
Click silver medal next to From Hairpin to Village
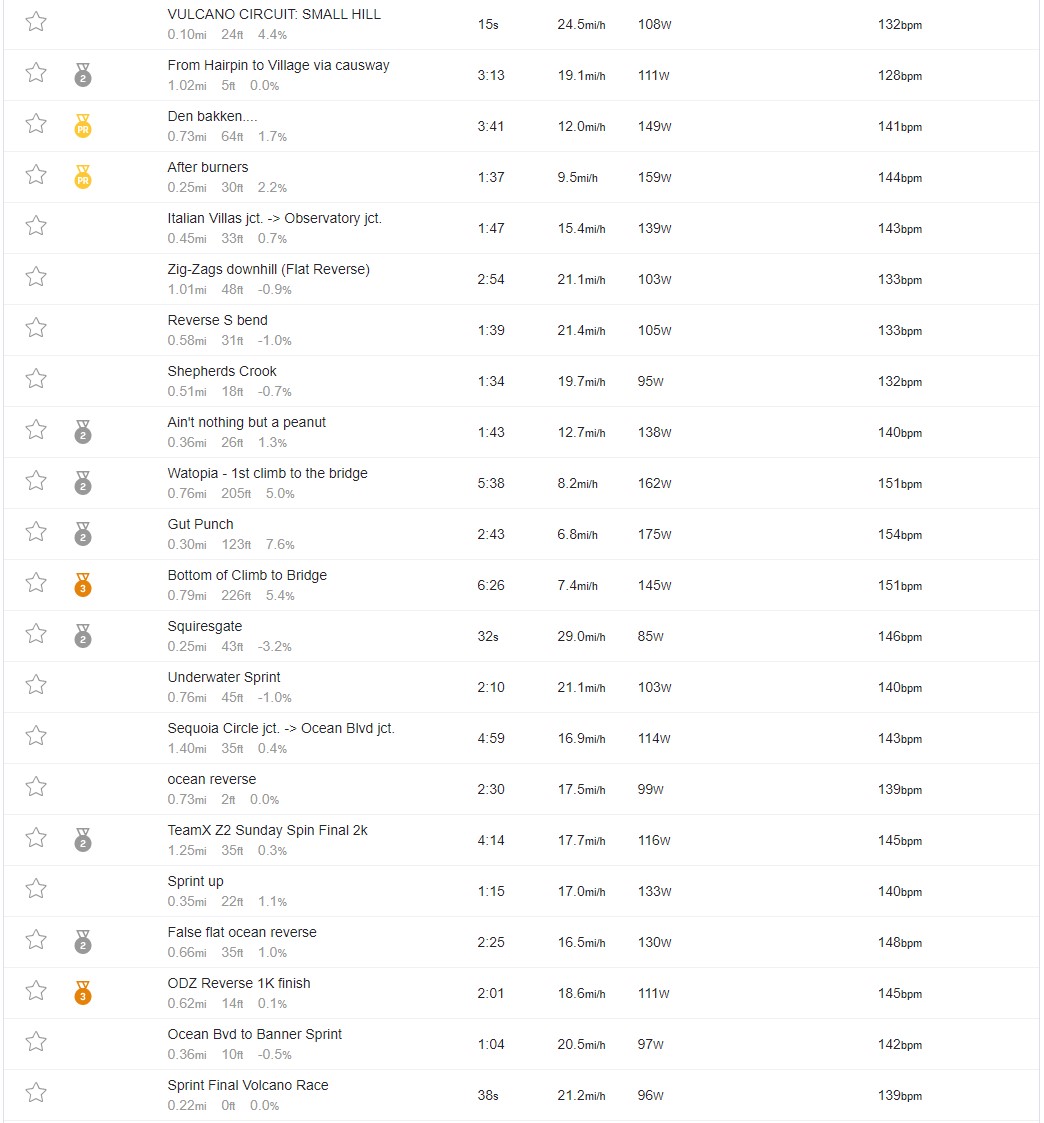83,75
